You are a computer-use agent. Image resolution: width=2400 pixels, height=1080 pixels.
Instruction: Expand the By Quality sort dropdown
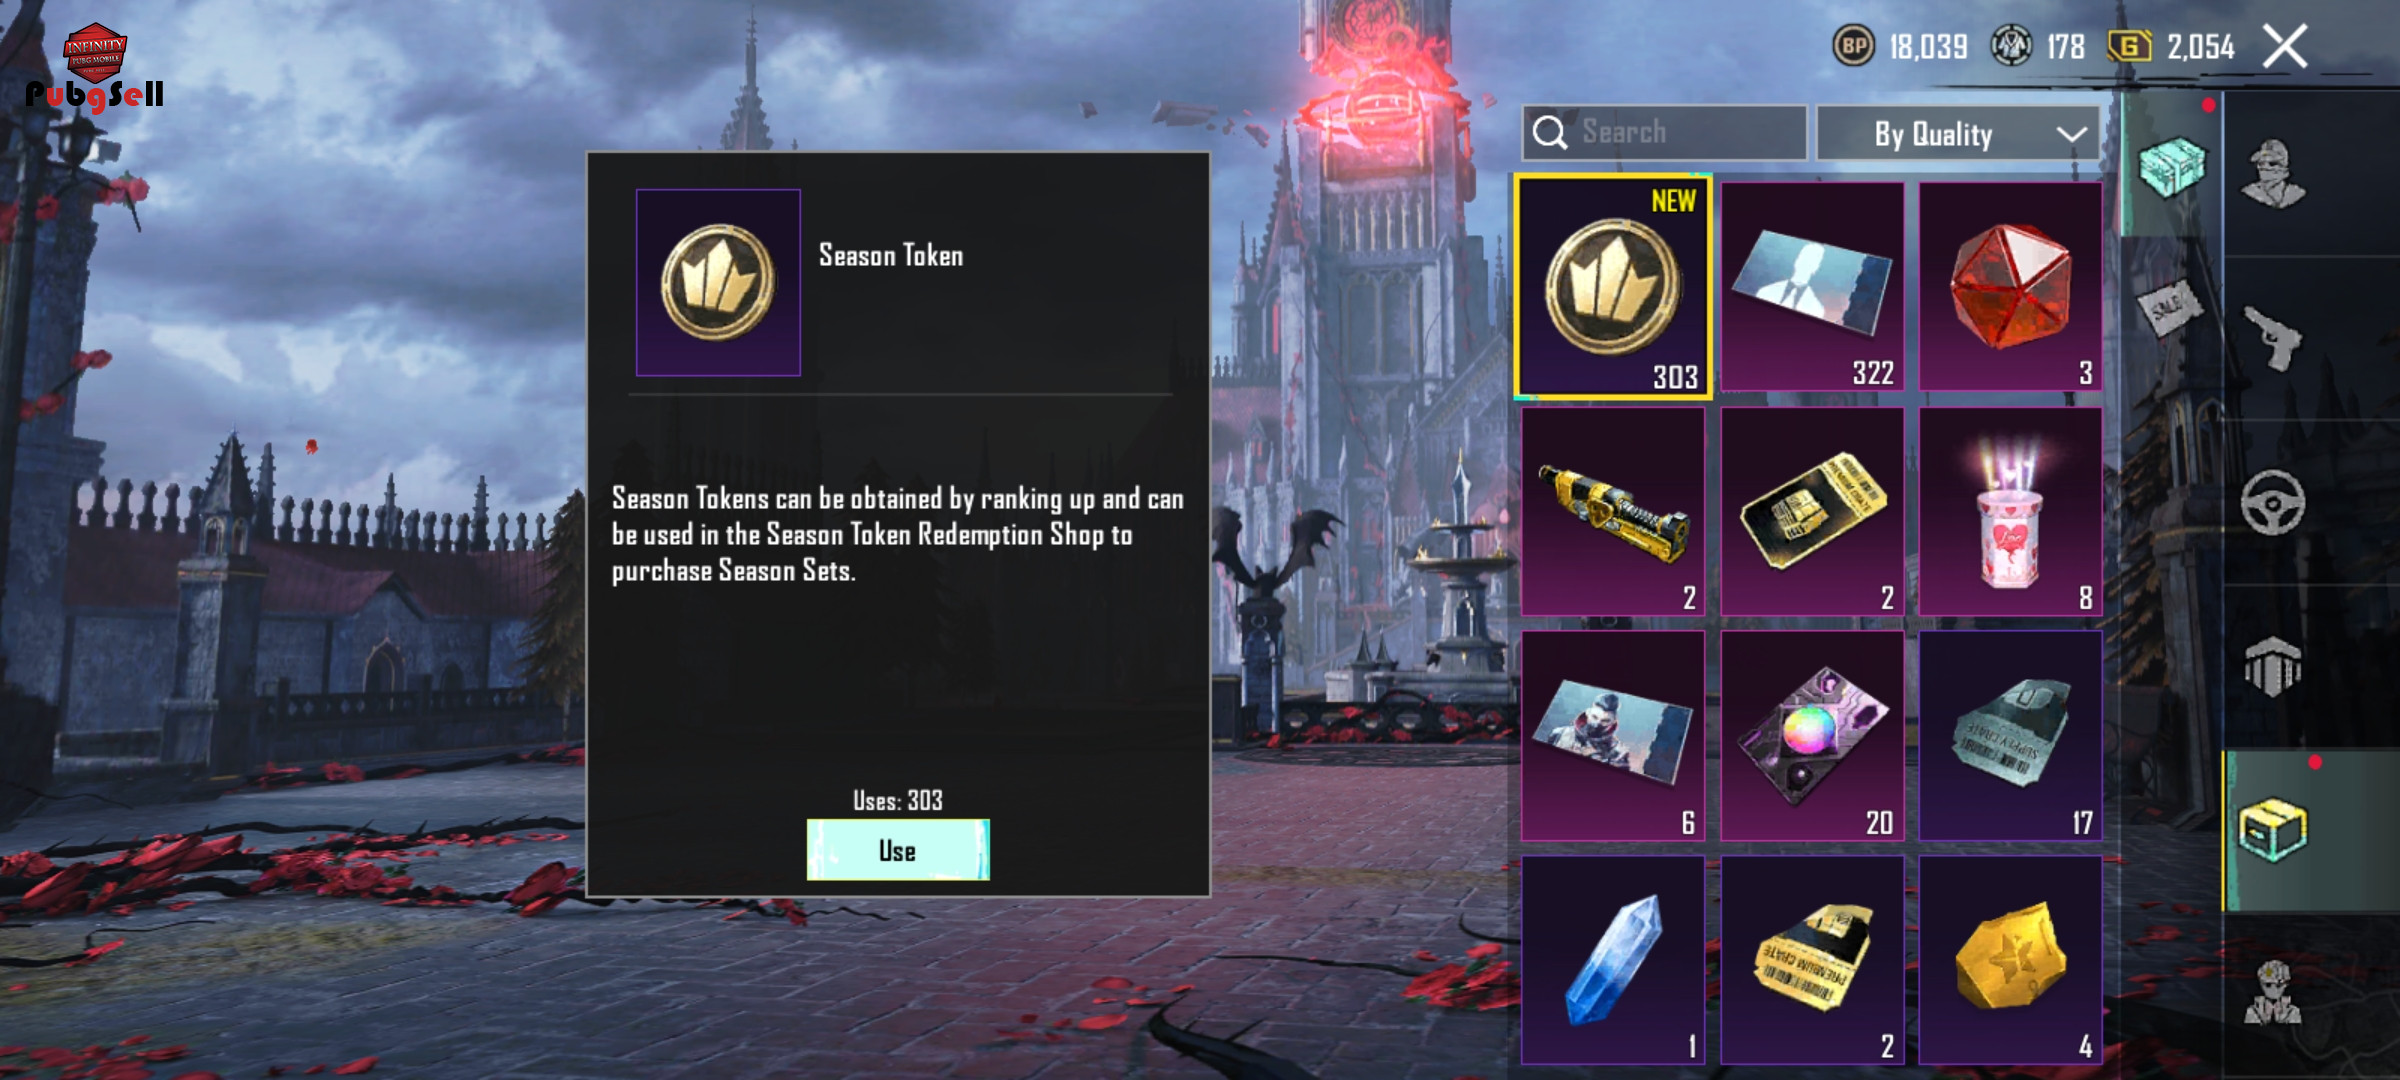point(1958,133)
